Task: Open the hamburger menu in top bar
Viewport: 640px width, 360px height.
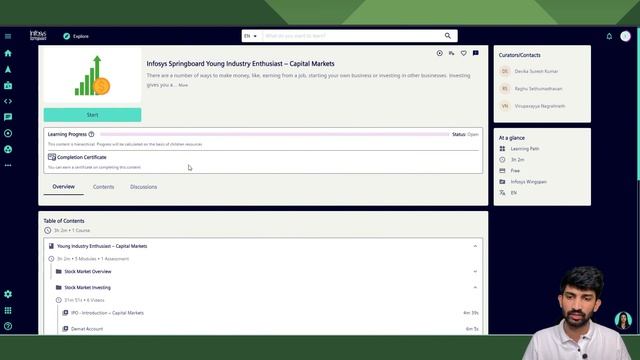Action: pos(8,36)
